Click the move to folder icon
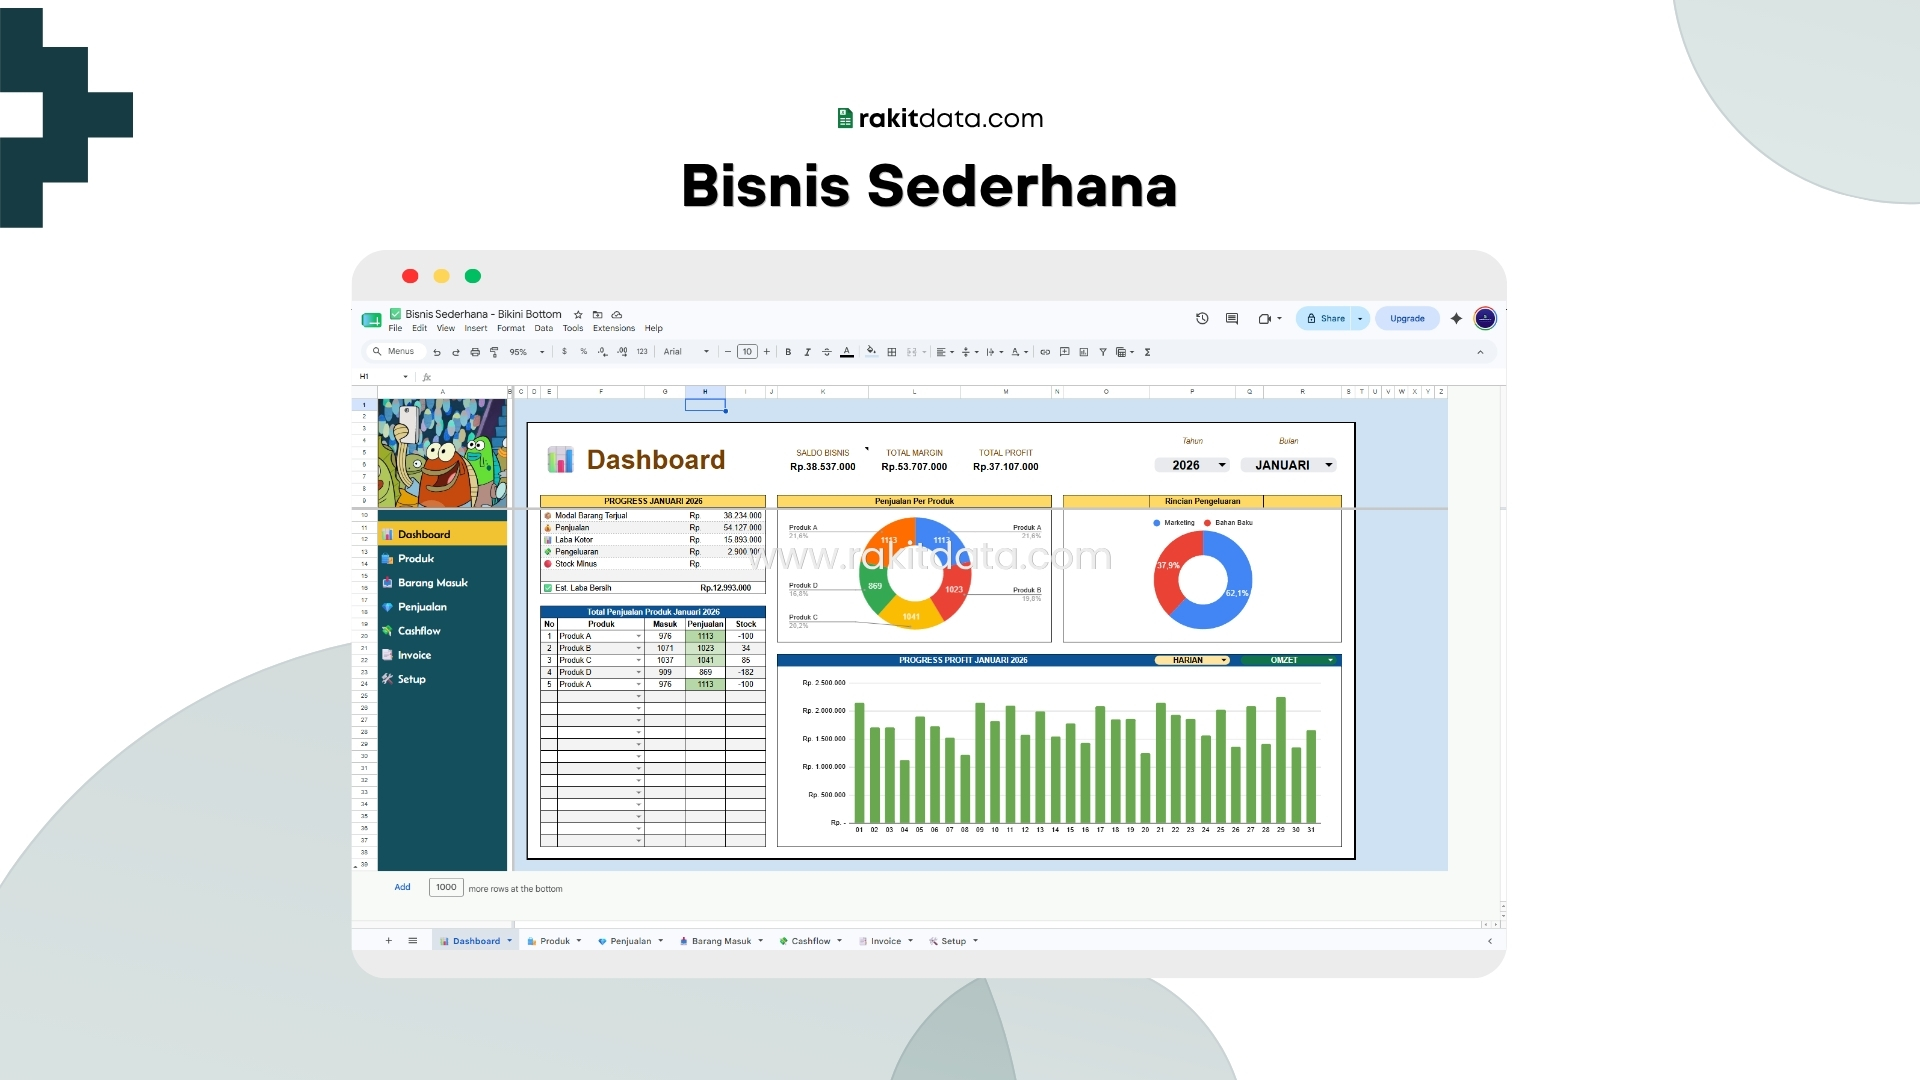Viewport: 1920px width, 1080px height. (x=598, y=314)
